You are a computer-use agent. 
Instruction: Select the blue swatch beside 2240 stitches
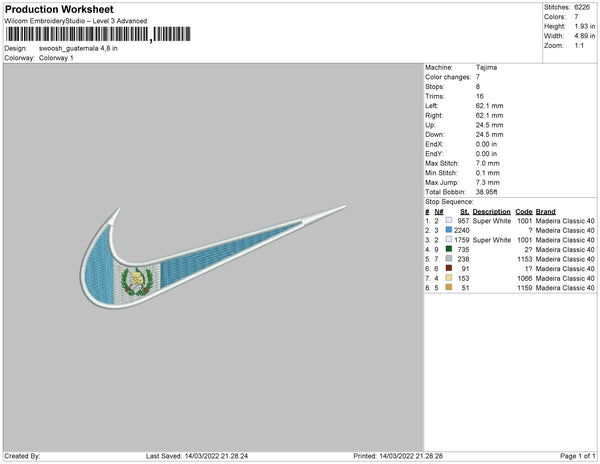pyautogui.click(x=449, y=230)
